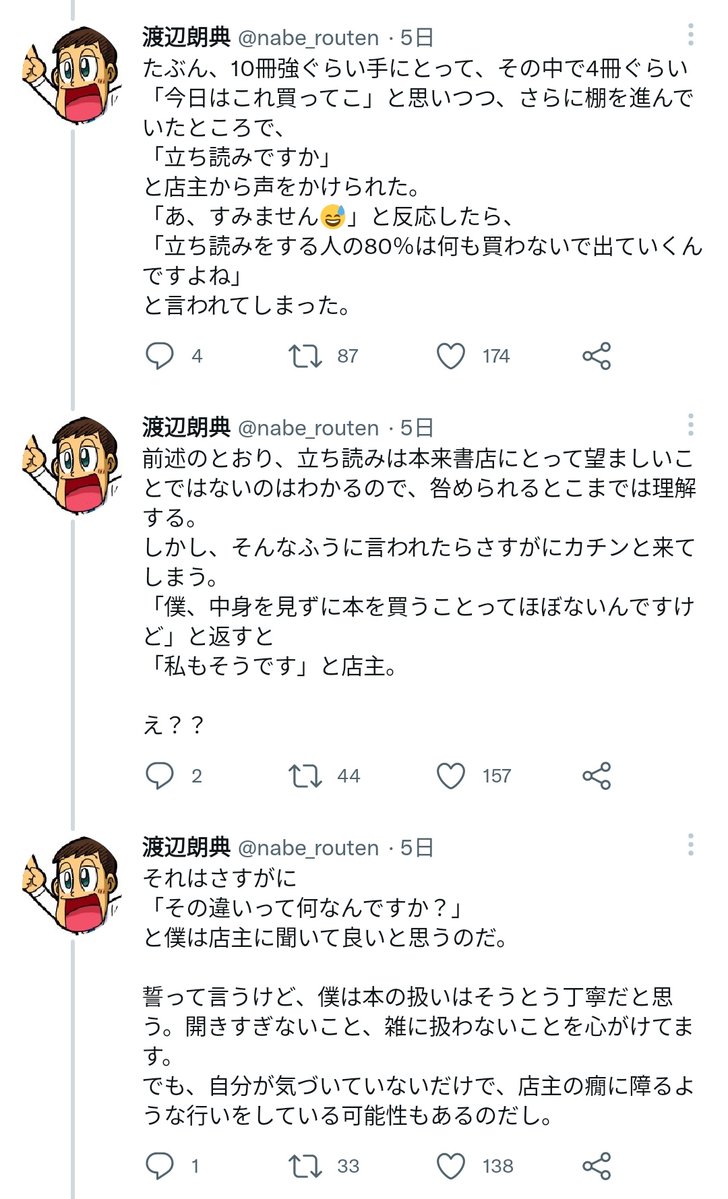Like the tweet with 157 likes

[x=452, y=775]
